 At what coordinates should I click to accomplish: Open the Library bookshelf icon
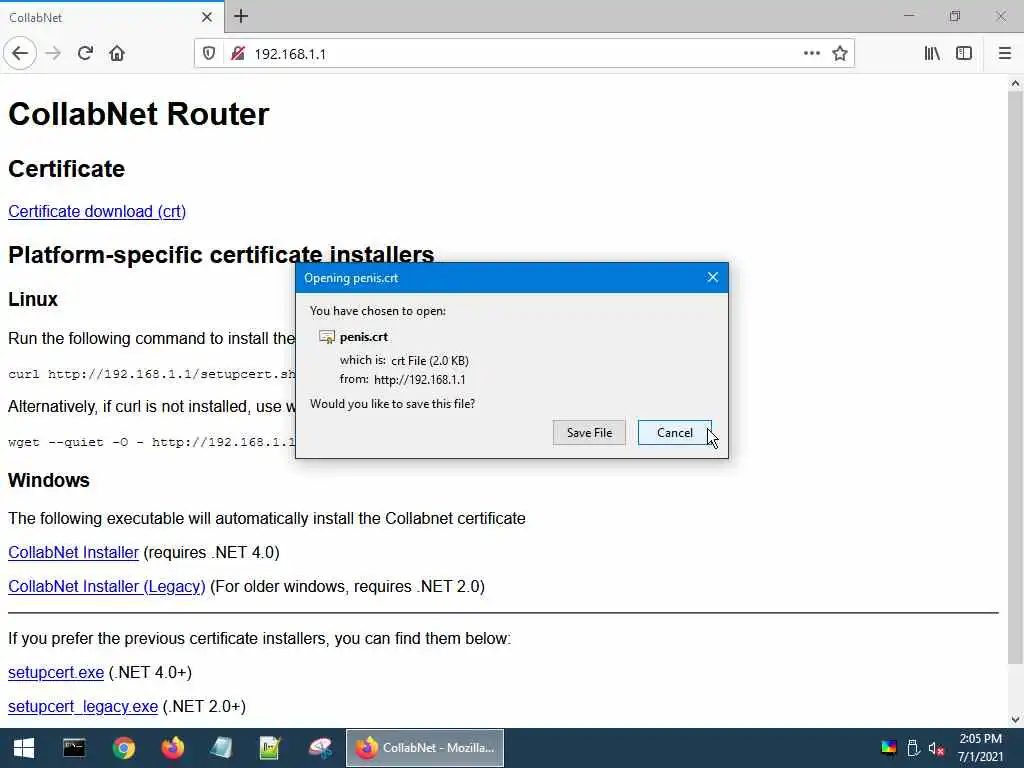[x=932, y=54]
